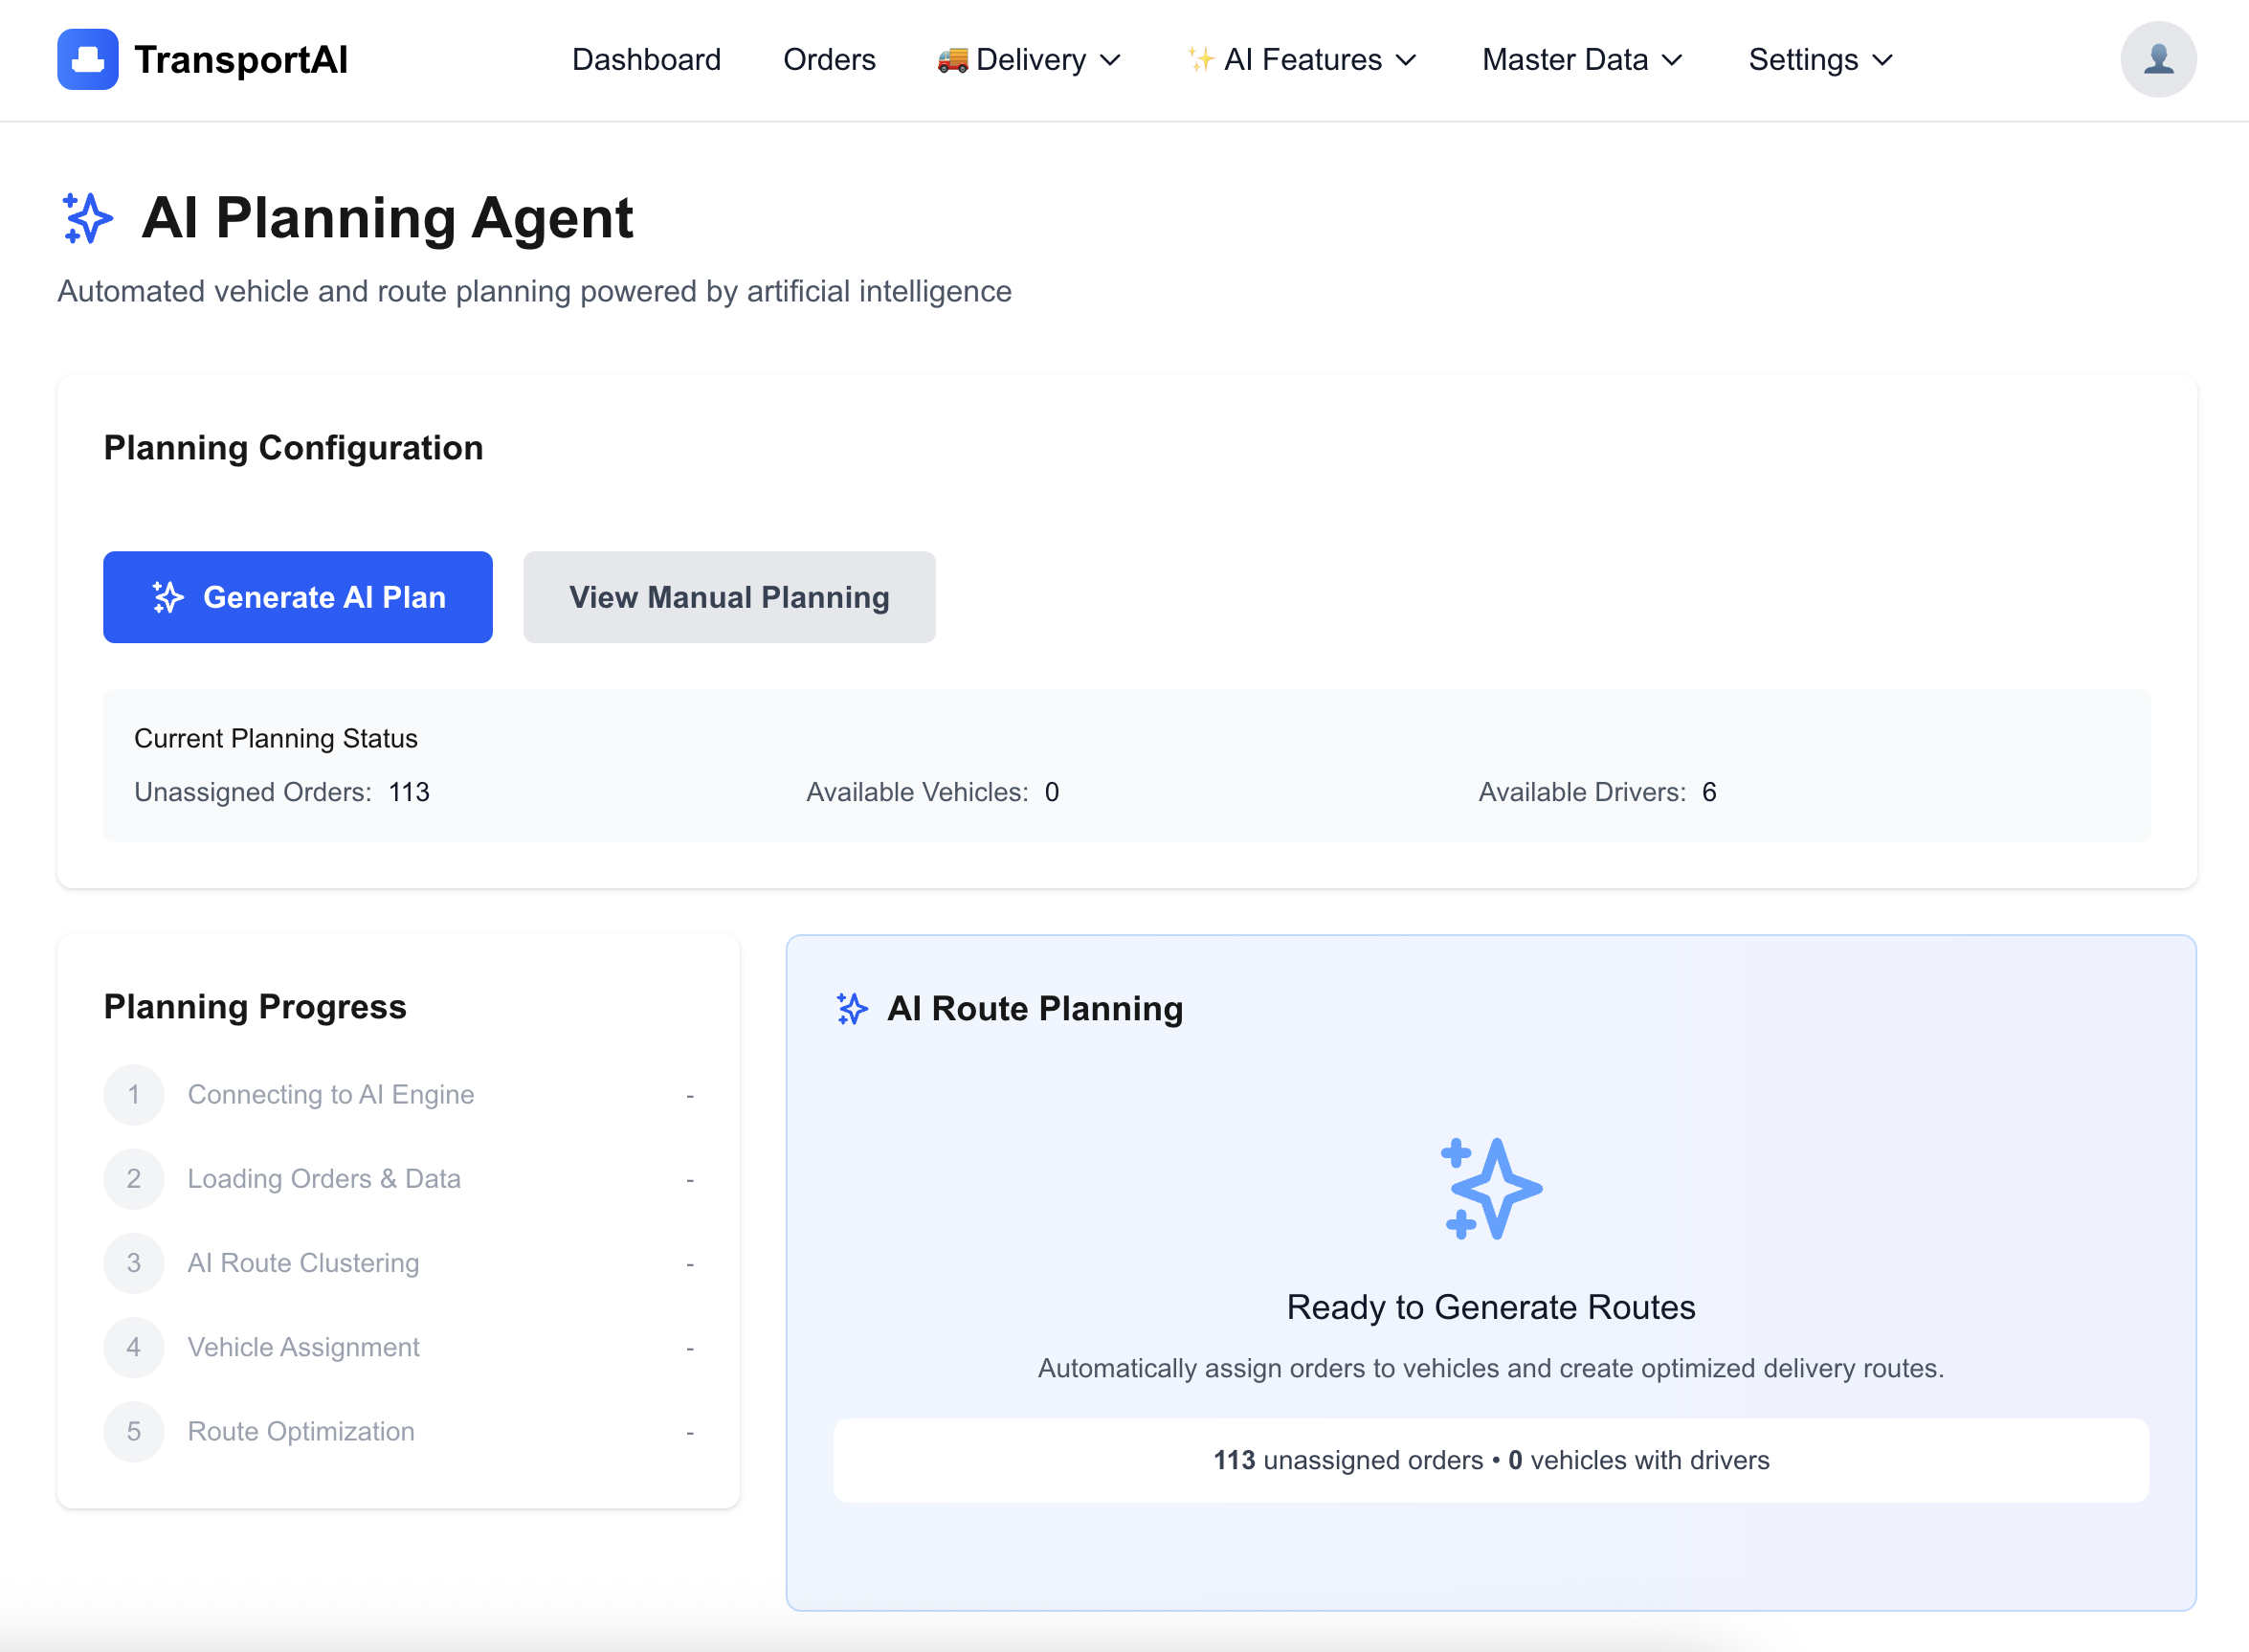The image size is (2249, 1652).
Task: Open the Master Data dropdown
Action: click(1579, 60)
